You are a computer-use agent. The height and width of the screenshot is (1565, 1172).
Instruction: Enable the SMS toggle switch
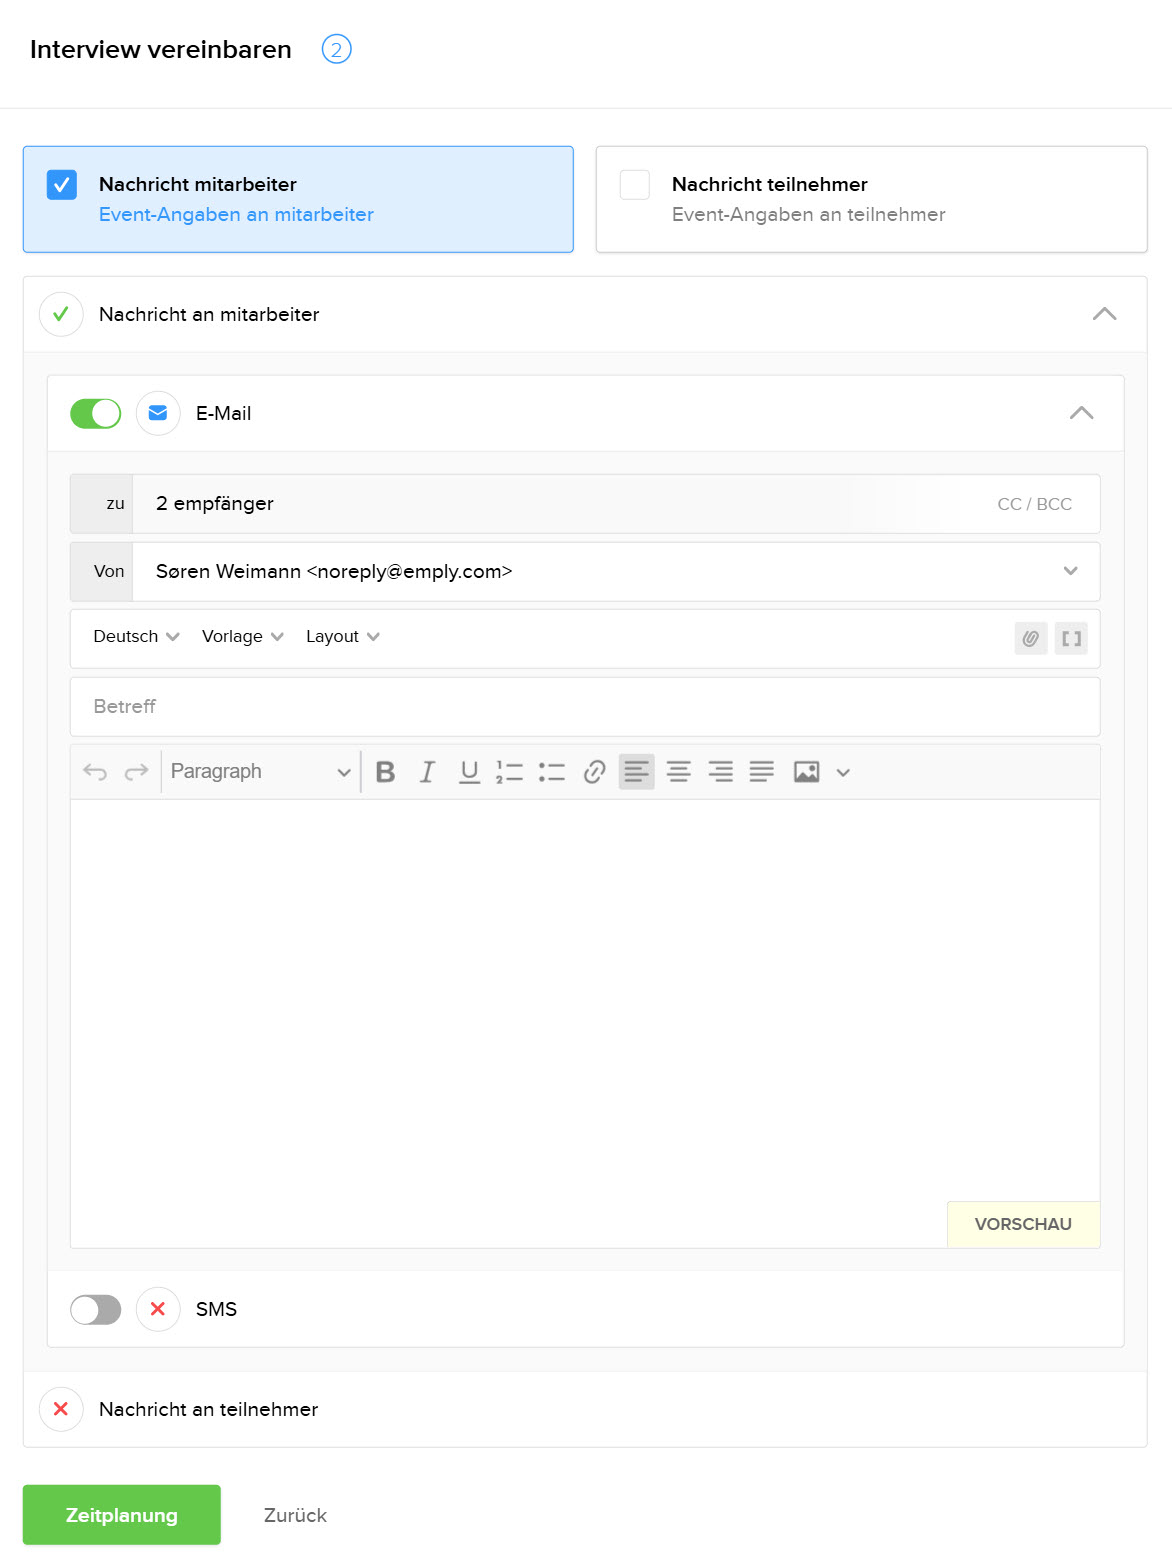[96, 1309]
